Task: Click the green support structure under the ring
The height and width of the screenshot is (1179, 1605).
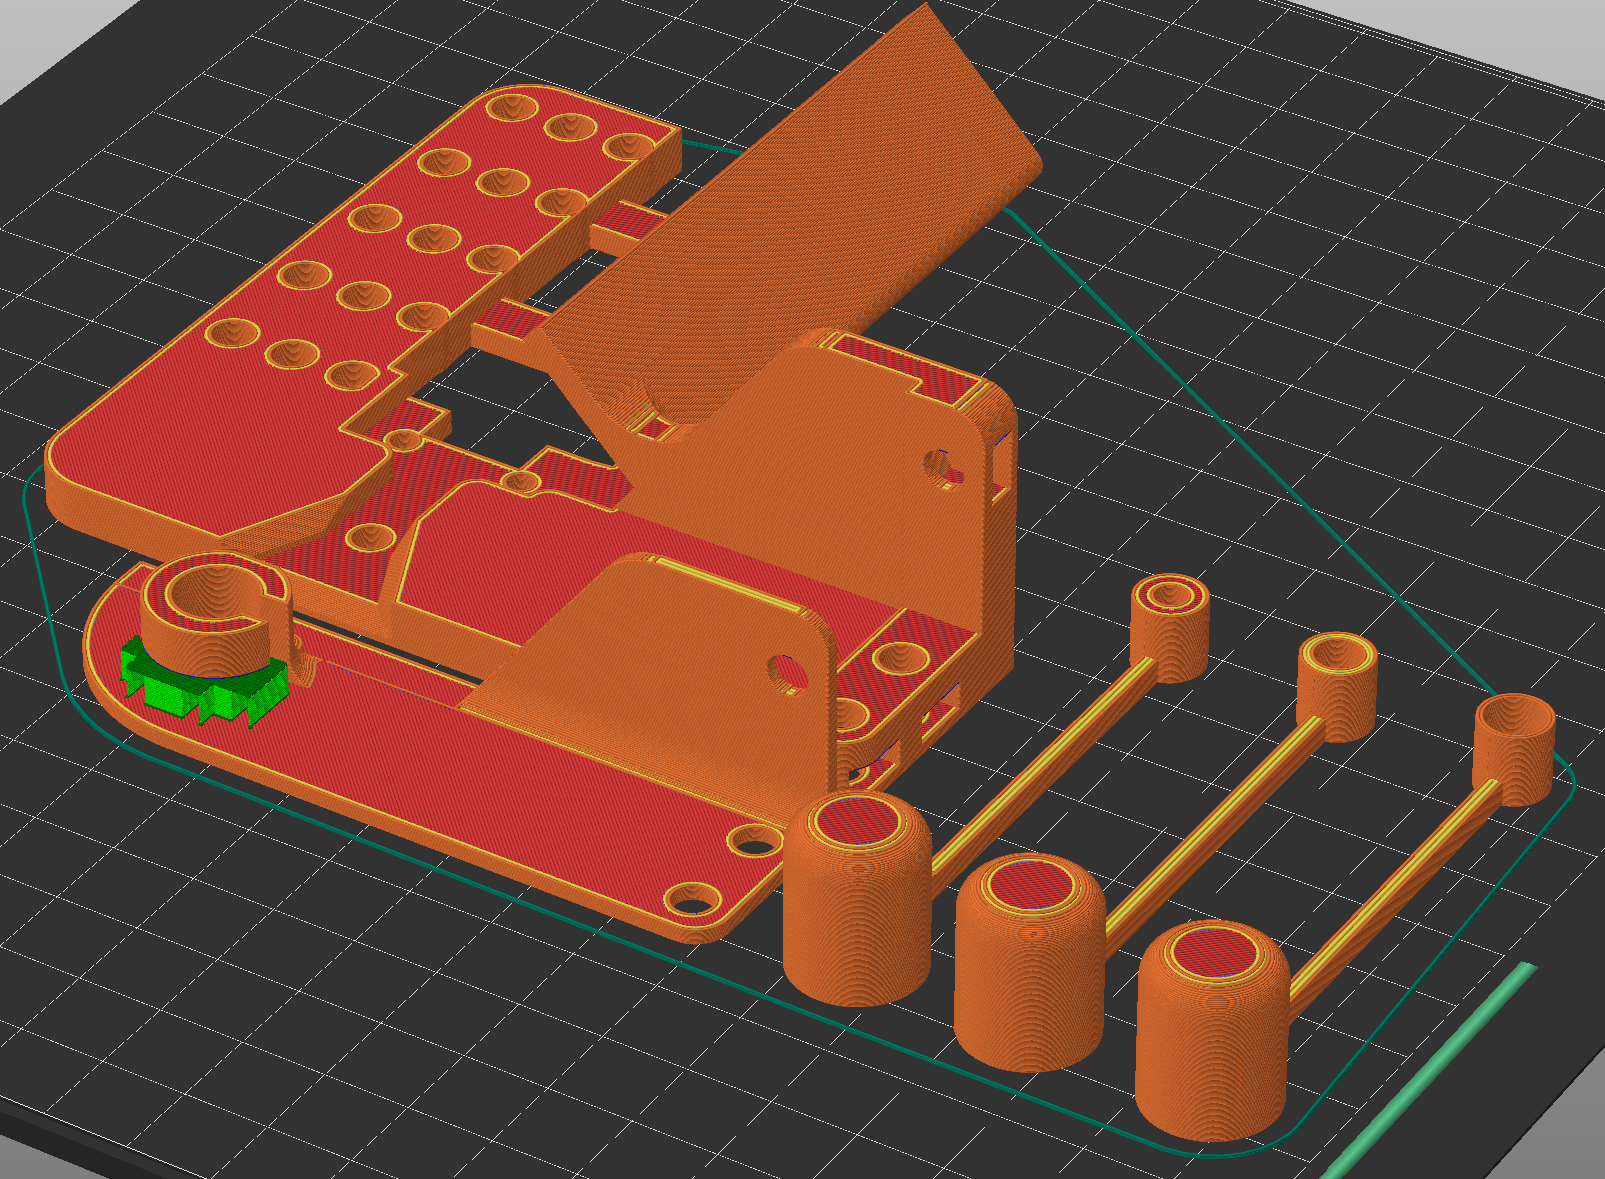Action: [190, 690]
